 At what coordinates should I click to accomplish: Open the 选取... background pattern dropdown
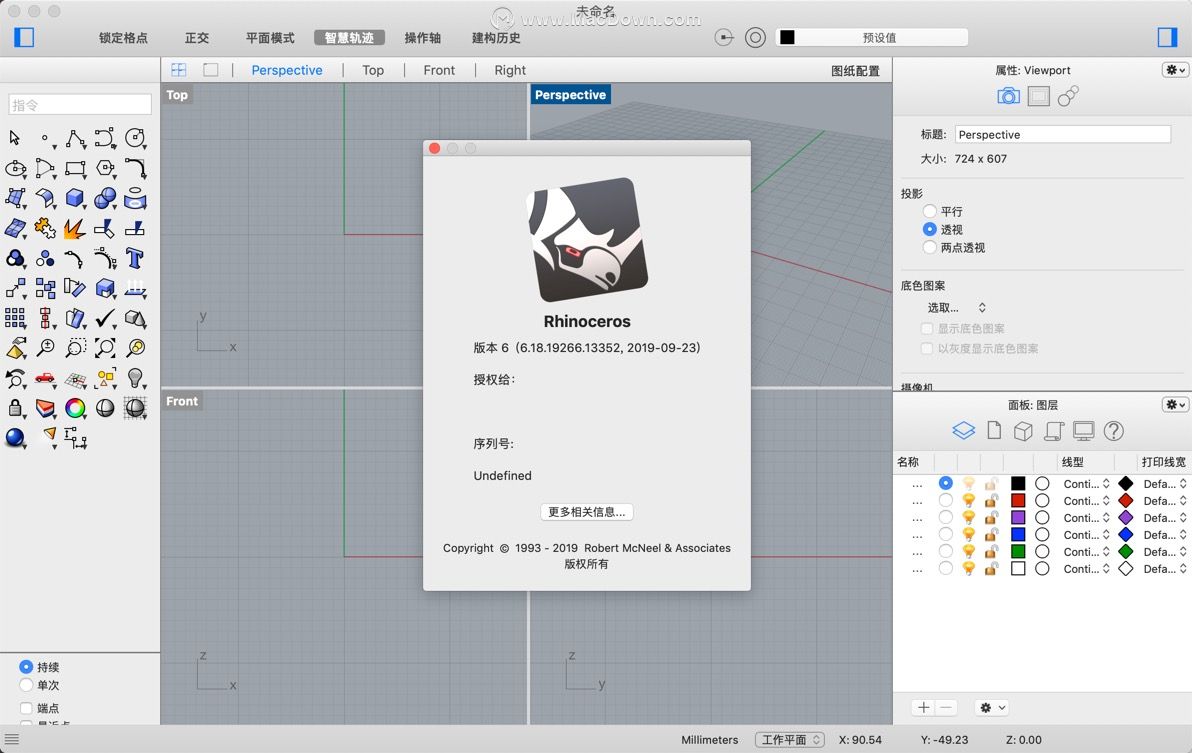pyautogui.click(x=956, y=308)
